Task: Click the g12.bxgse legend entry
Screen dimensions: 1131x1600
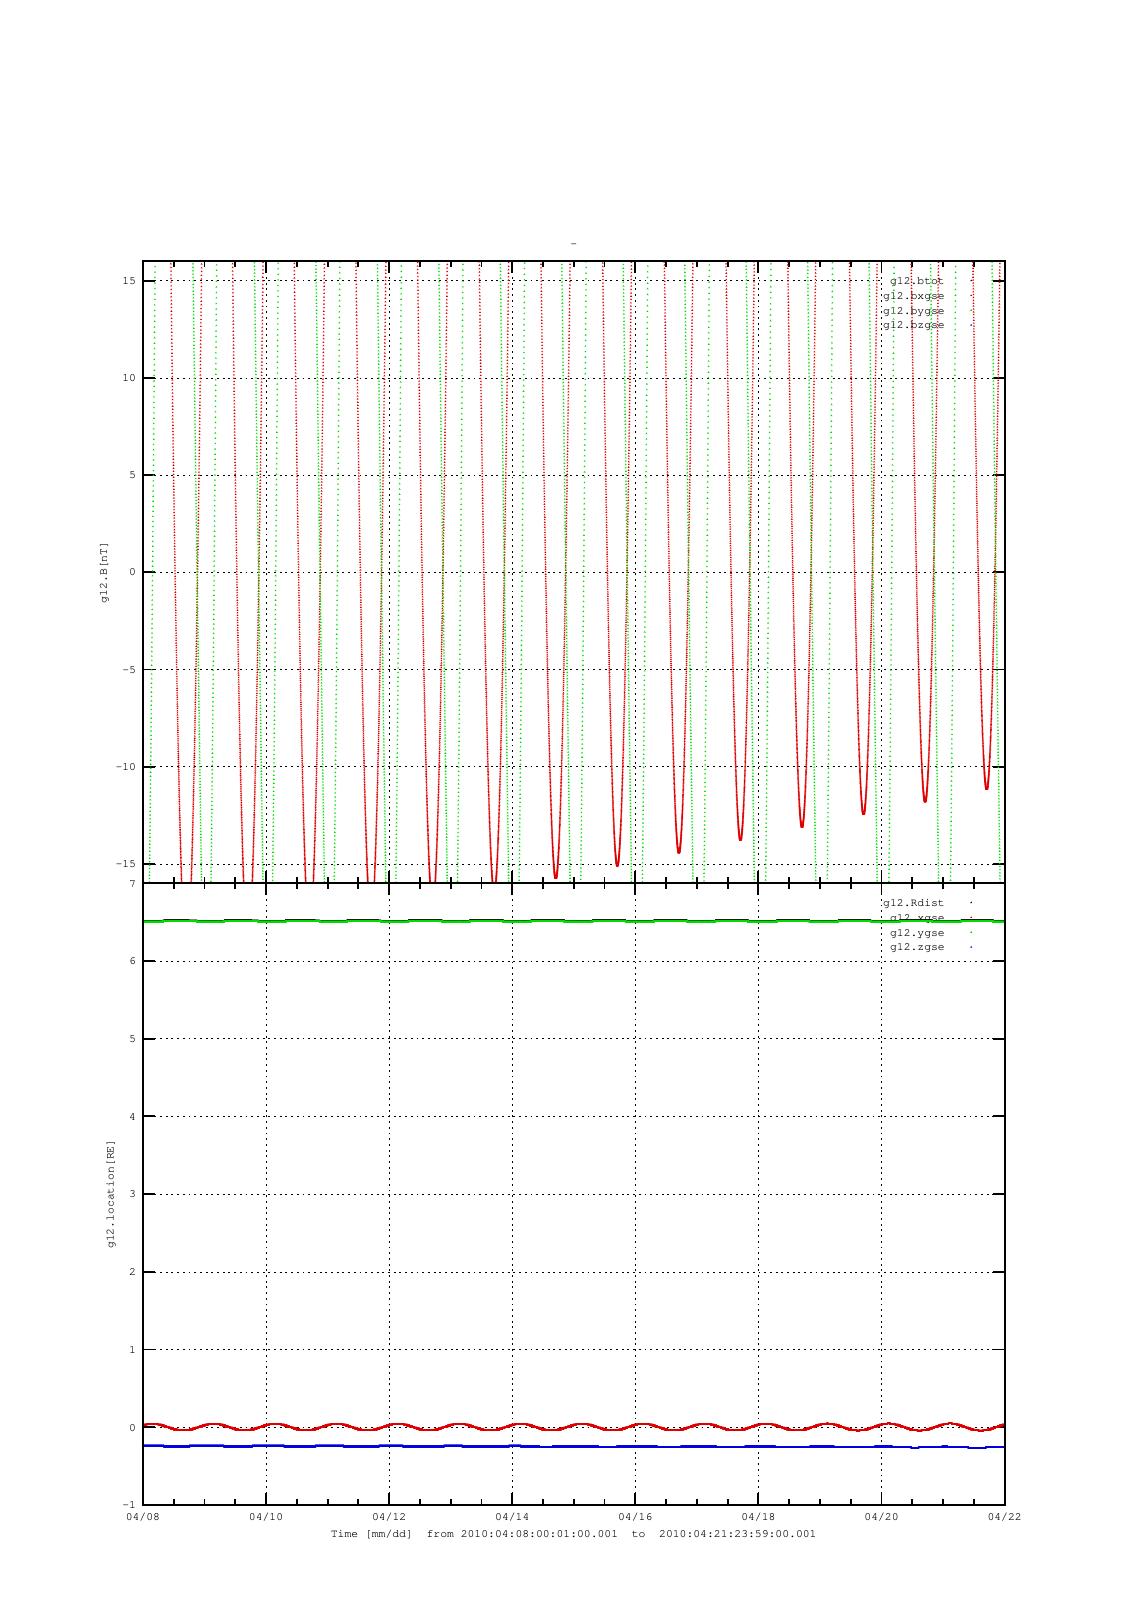Action: pos(912,296)
